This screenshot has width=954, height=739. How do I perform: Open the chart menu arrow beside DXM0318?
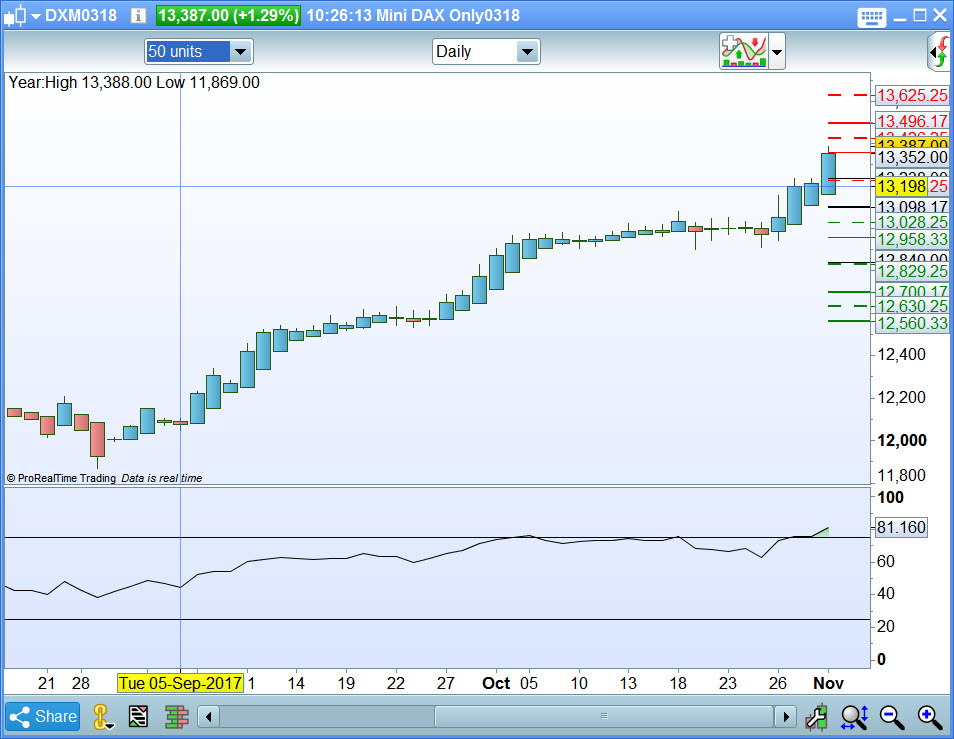(36, 16)
